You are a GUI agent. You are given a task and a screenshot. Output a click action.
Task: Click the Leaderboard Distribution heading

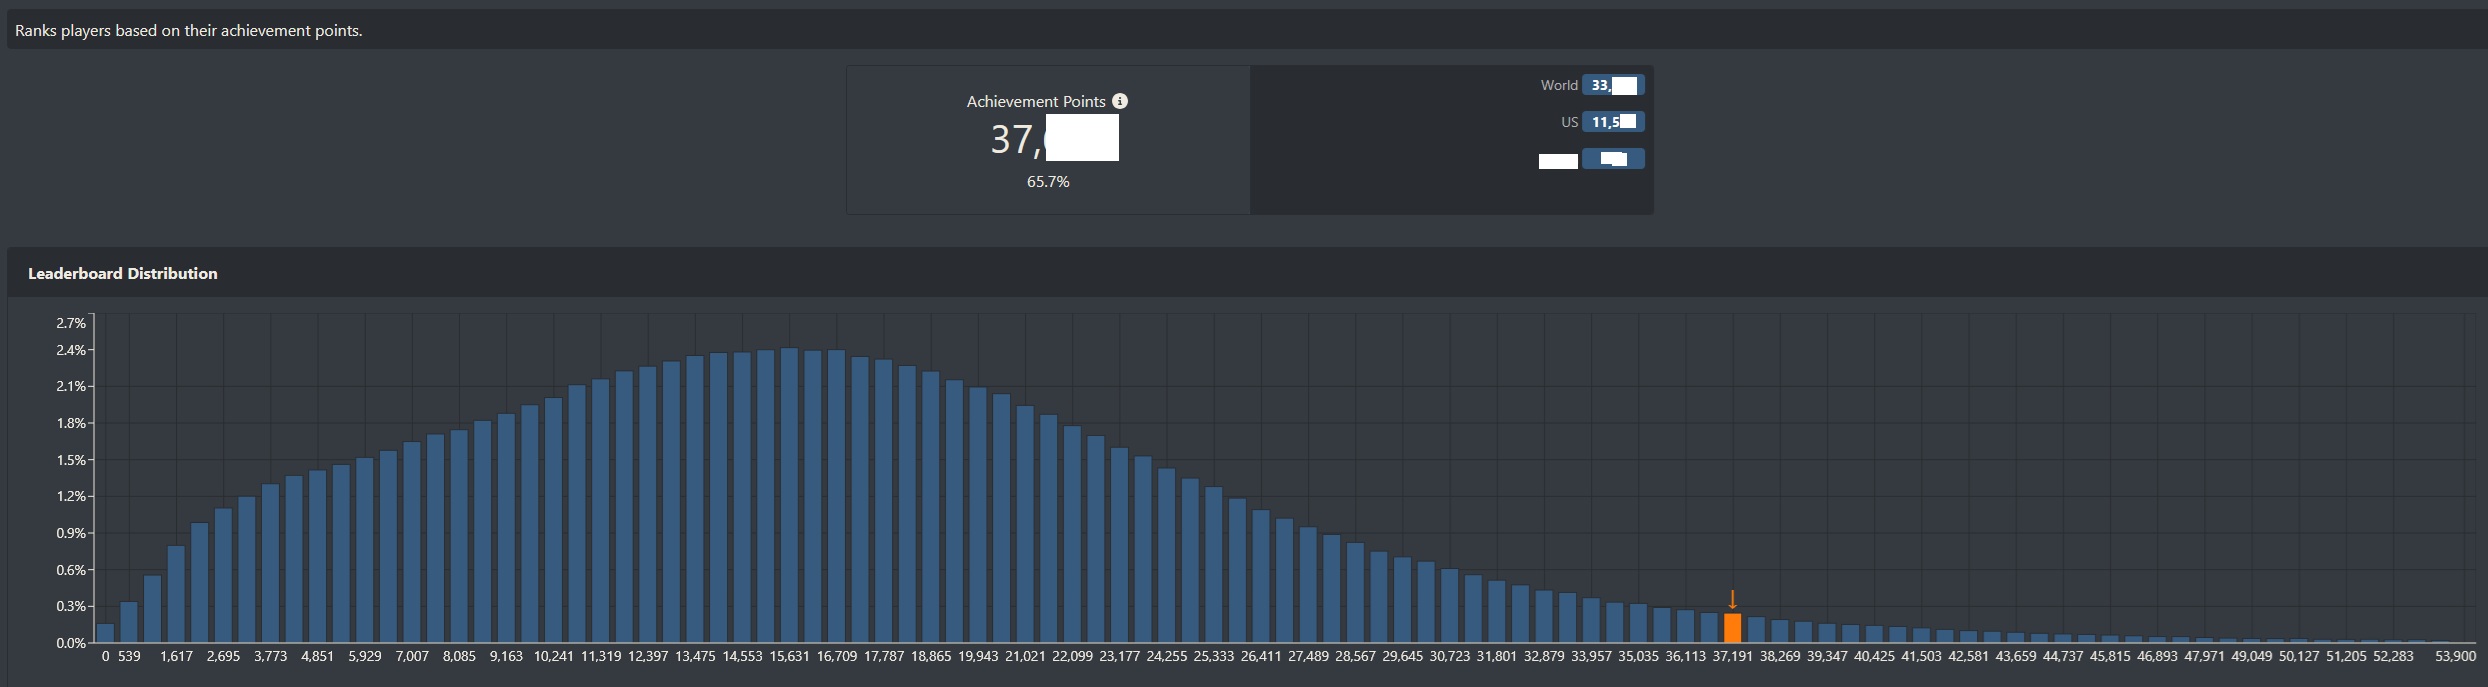tap(123, 273)
